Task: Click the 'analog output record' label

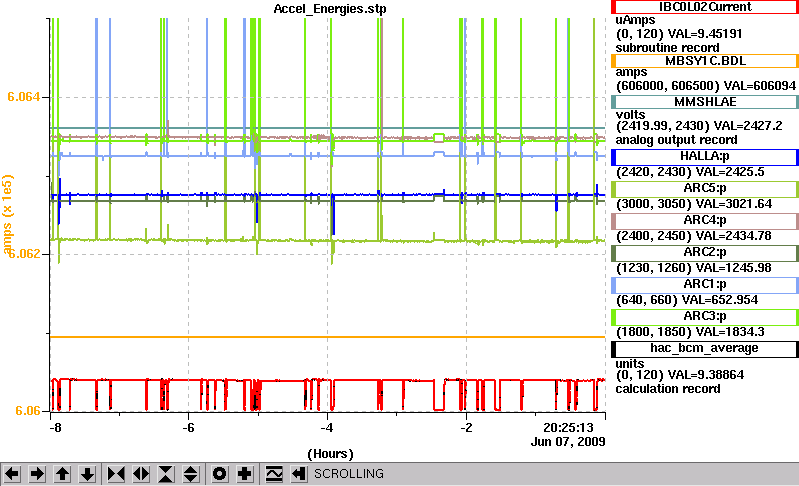Action: pyautogui.click(x=676, y=140)
